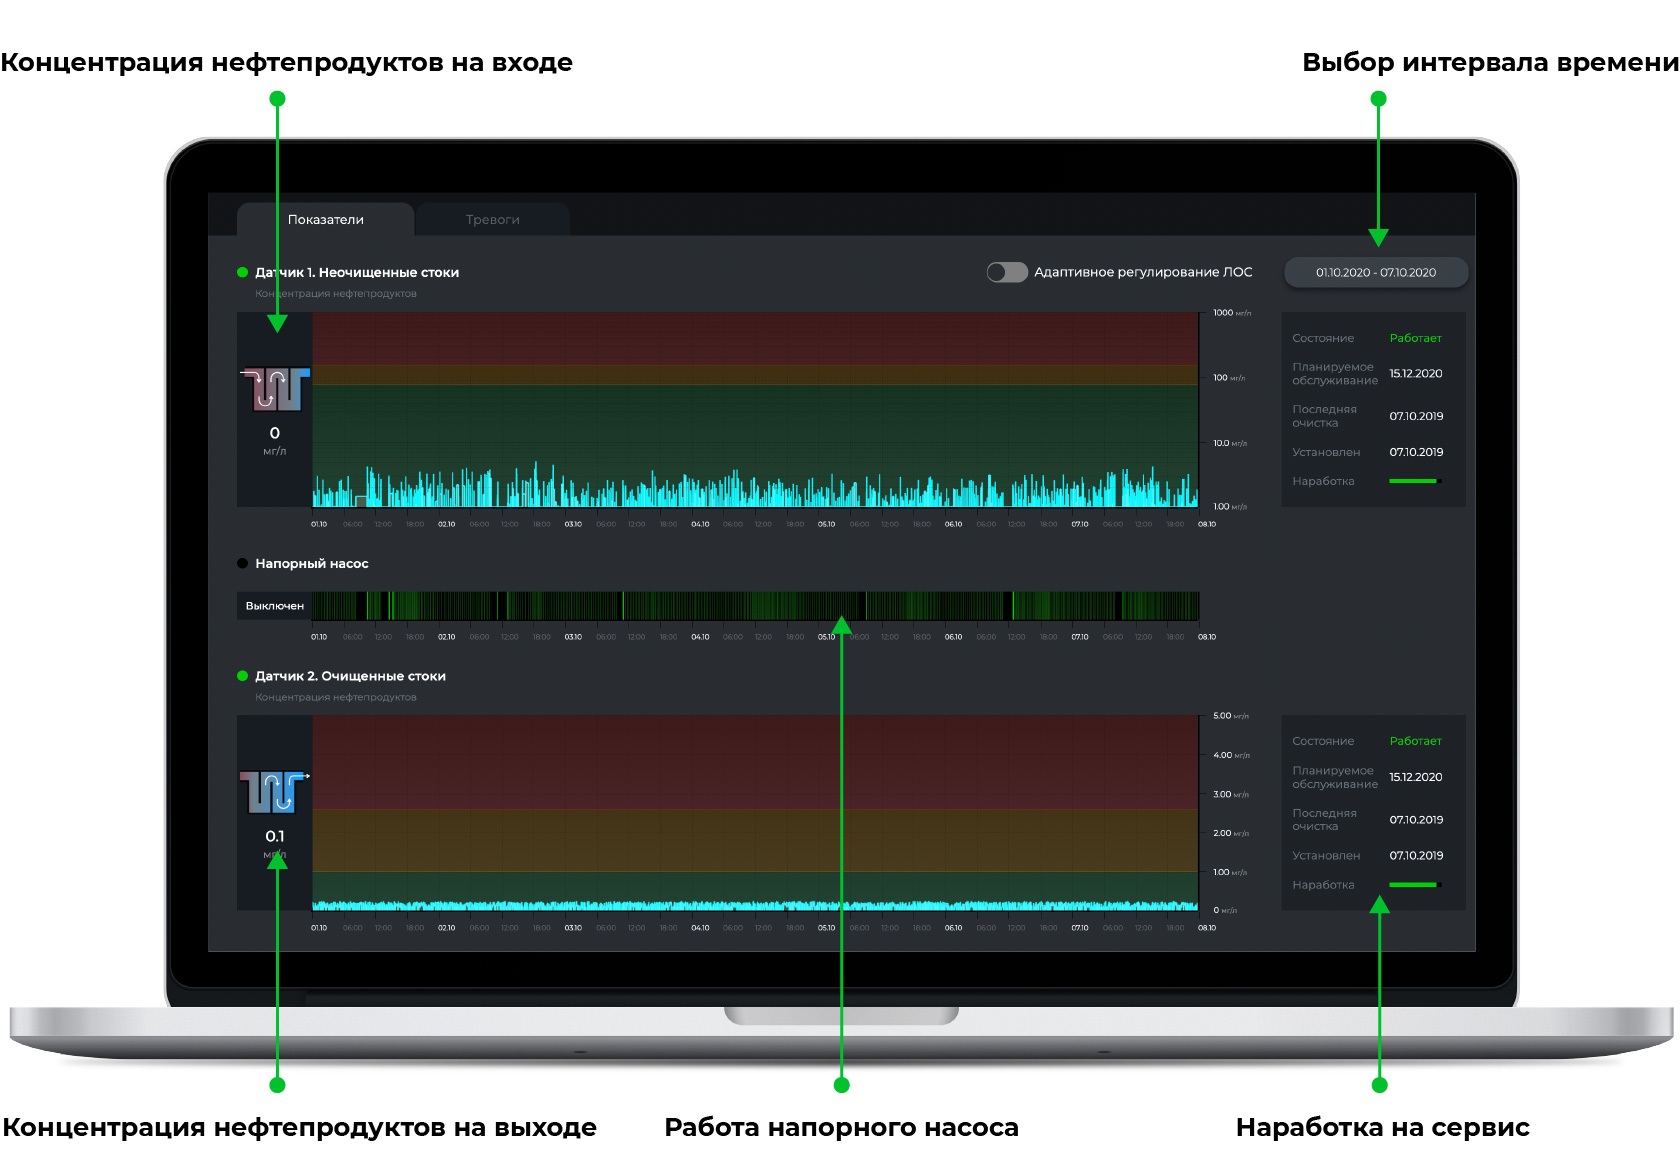Click the Наработка progress bar for Датчик 1
The image size is (1680, 1171).
(x=1413, y=481)
